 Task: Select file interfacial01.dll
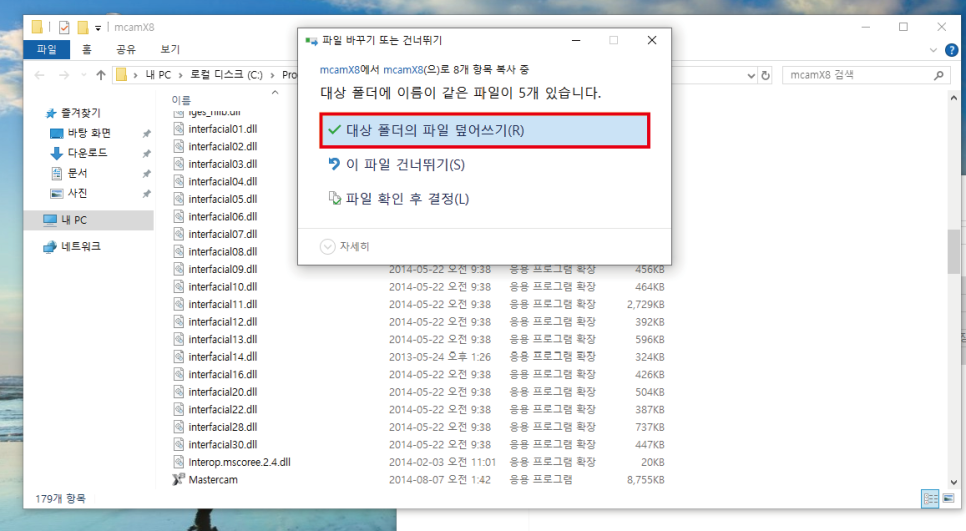[x=223, y=129]
